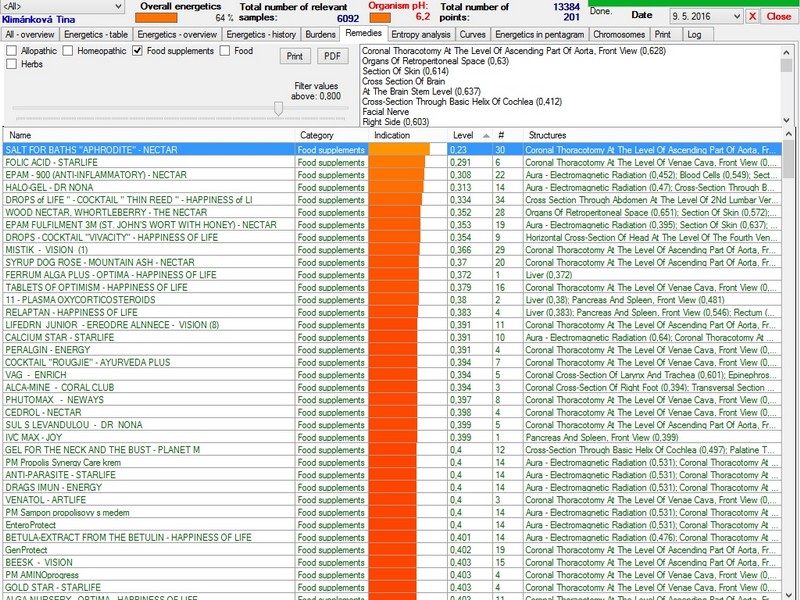Enable the Herbs checkbox
800x600 pixels.
(x=11, y=64)
